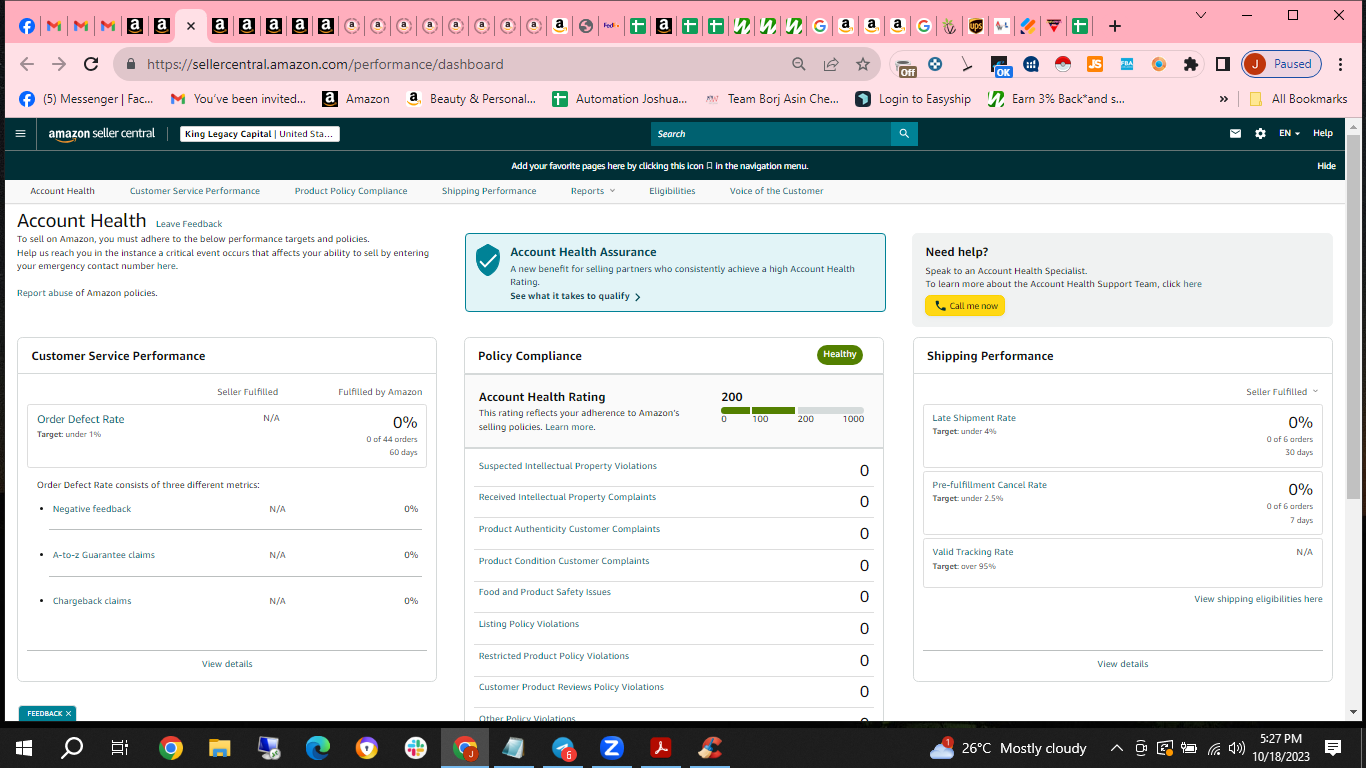Screen dimensions: 1366x768
Task: Open the Account Health tab
Action: click(x=62, y=191)
